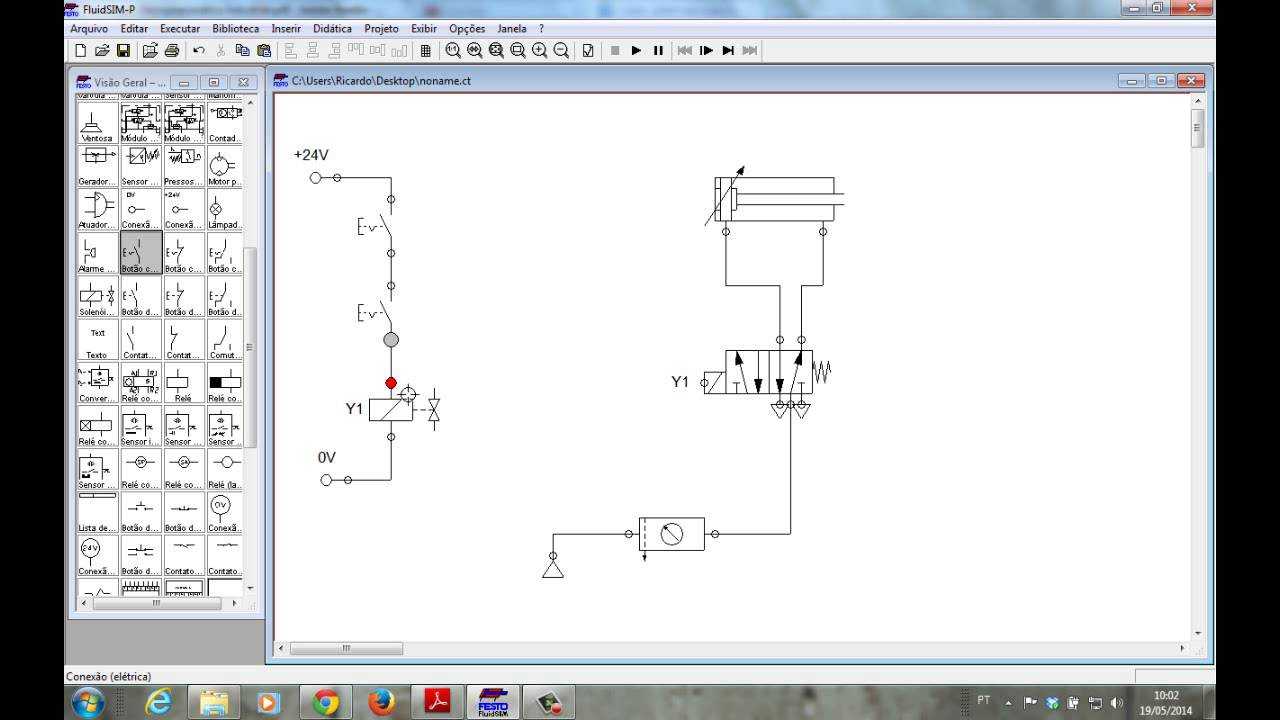Select the Conversor component in the library

[x=97, y=383]
